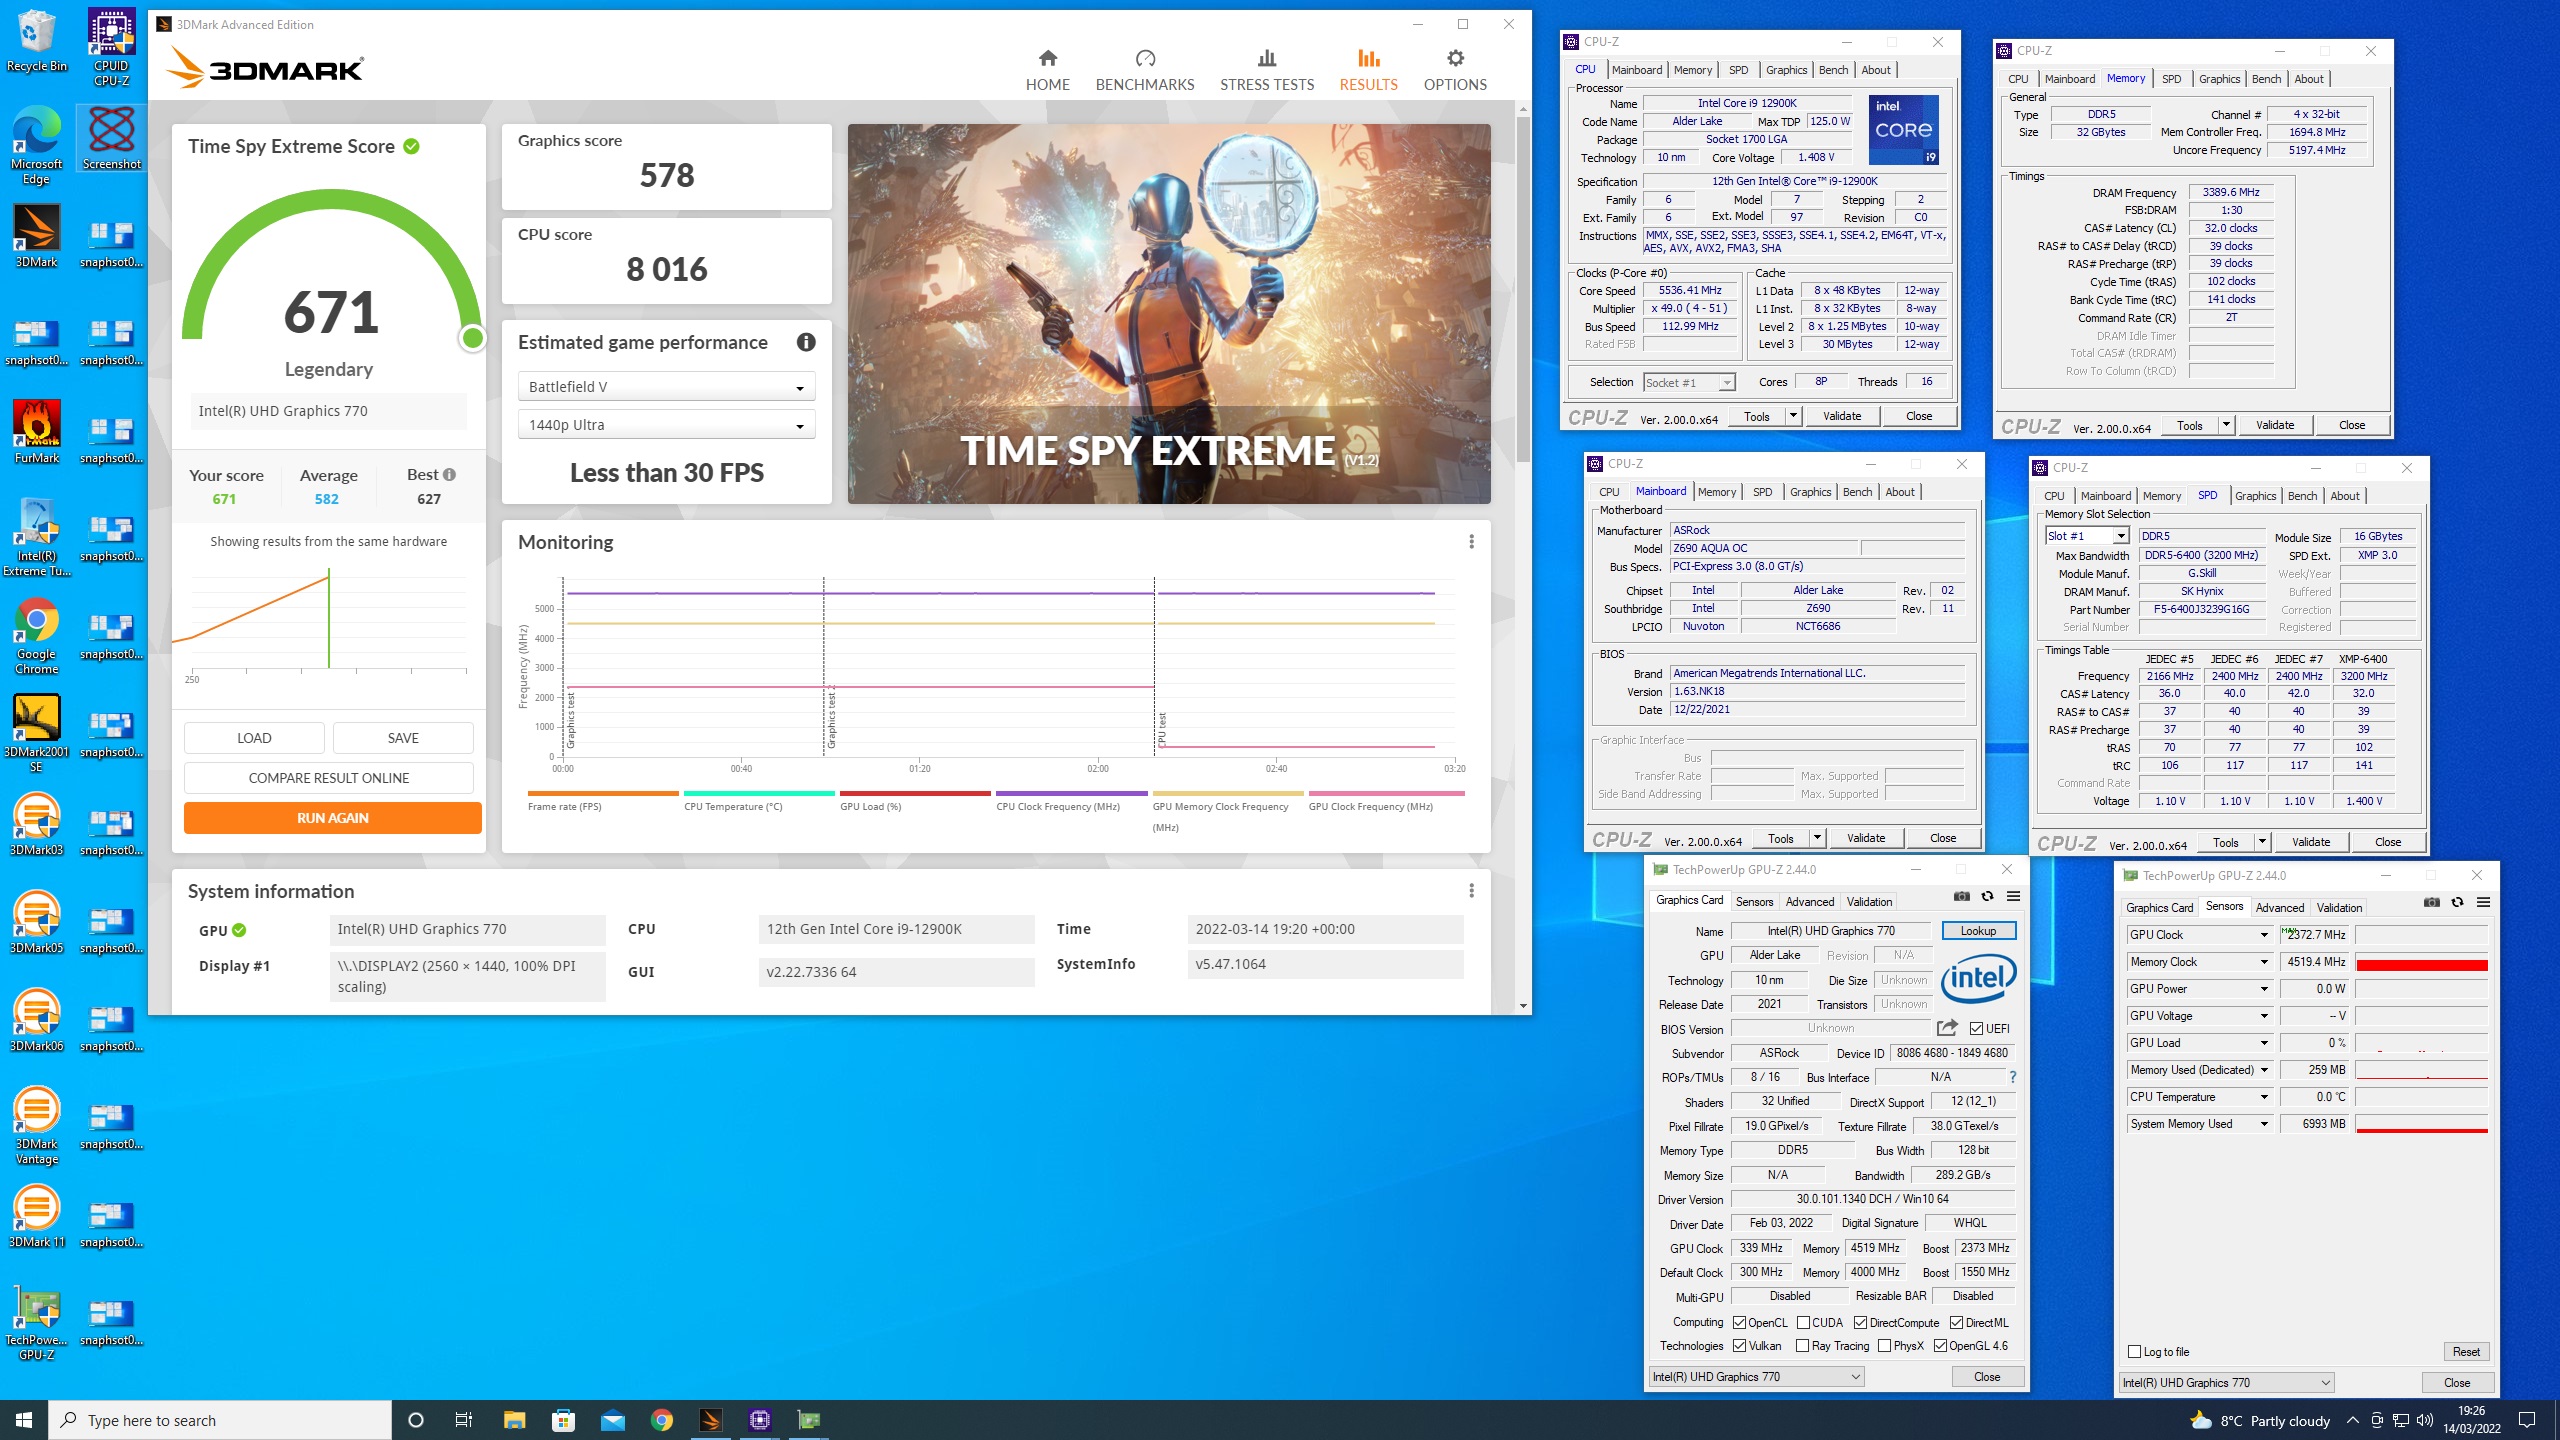The width and height of the screenshot is (2560, 1440).
Task: Switch to Advanced tab in GPU-Z Graphics Card window
Action: tap(1810, 902)
